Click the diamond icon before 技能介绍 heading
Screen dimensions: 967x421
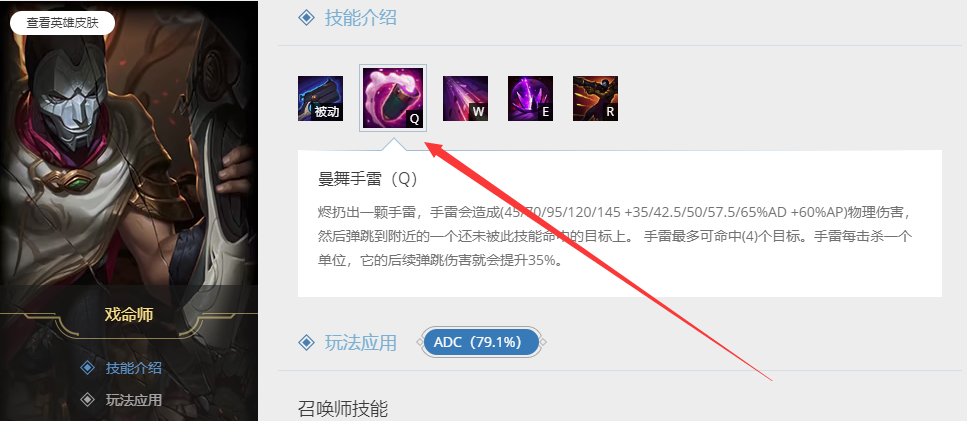pos(307,18)
